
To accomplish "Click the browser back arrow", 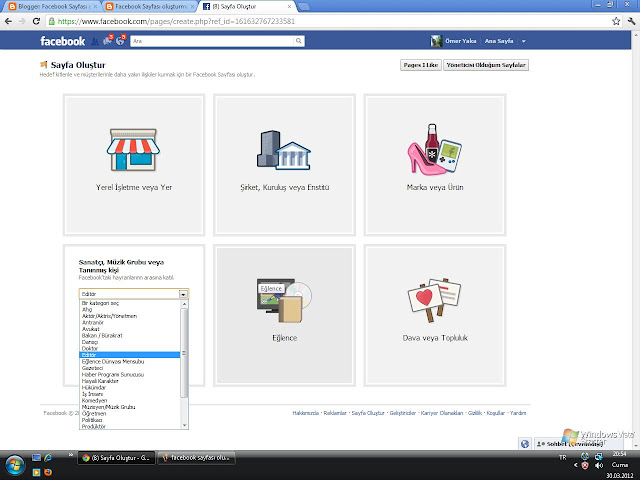I will tap(9, 21).
